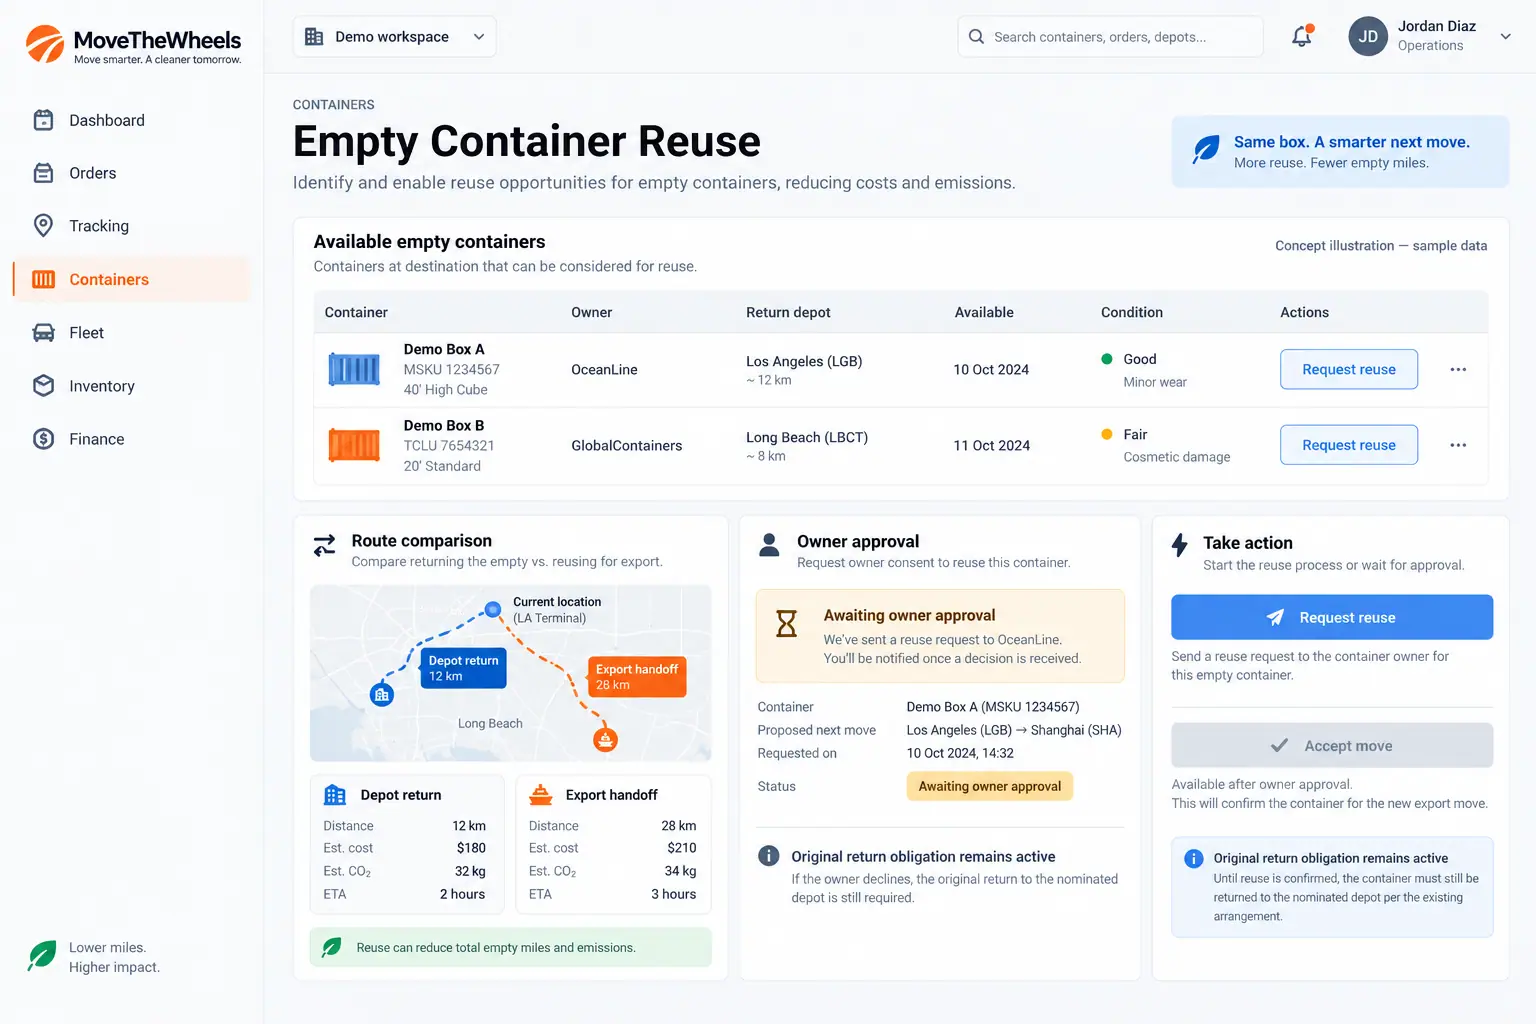This screenshot has height=1024, width=1536.
Task: Click the Accept move button
Action: tap(1332, 746)
